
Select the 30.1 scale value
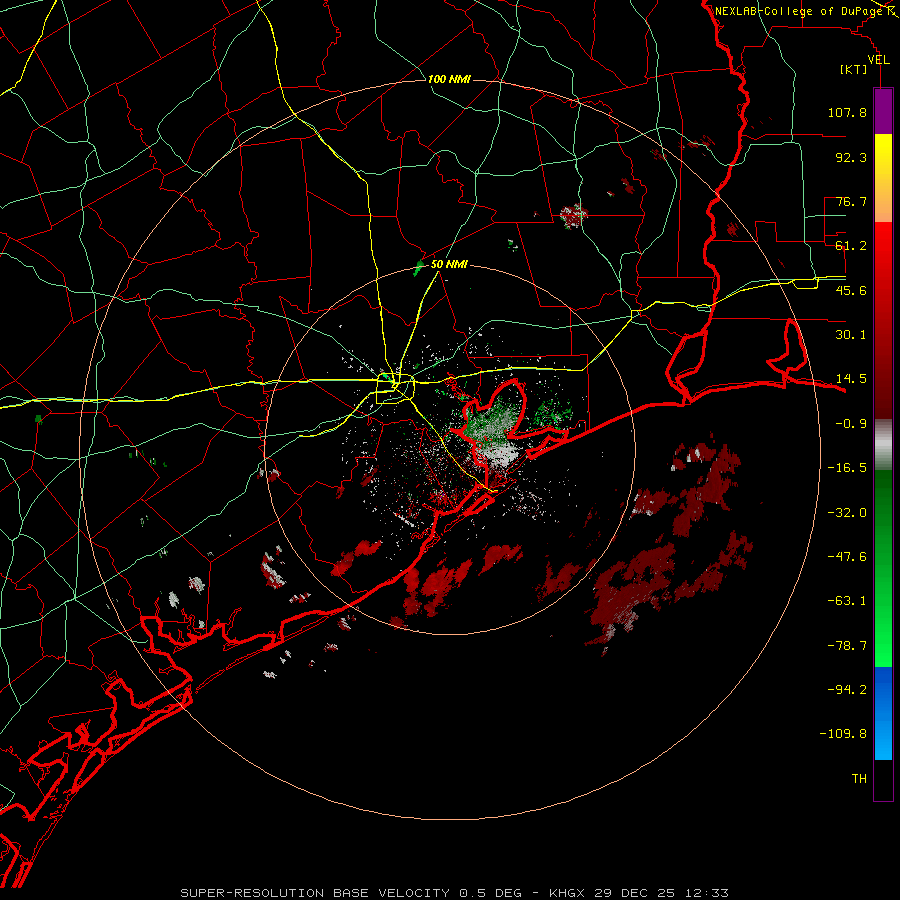point(851,335)
